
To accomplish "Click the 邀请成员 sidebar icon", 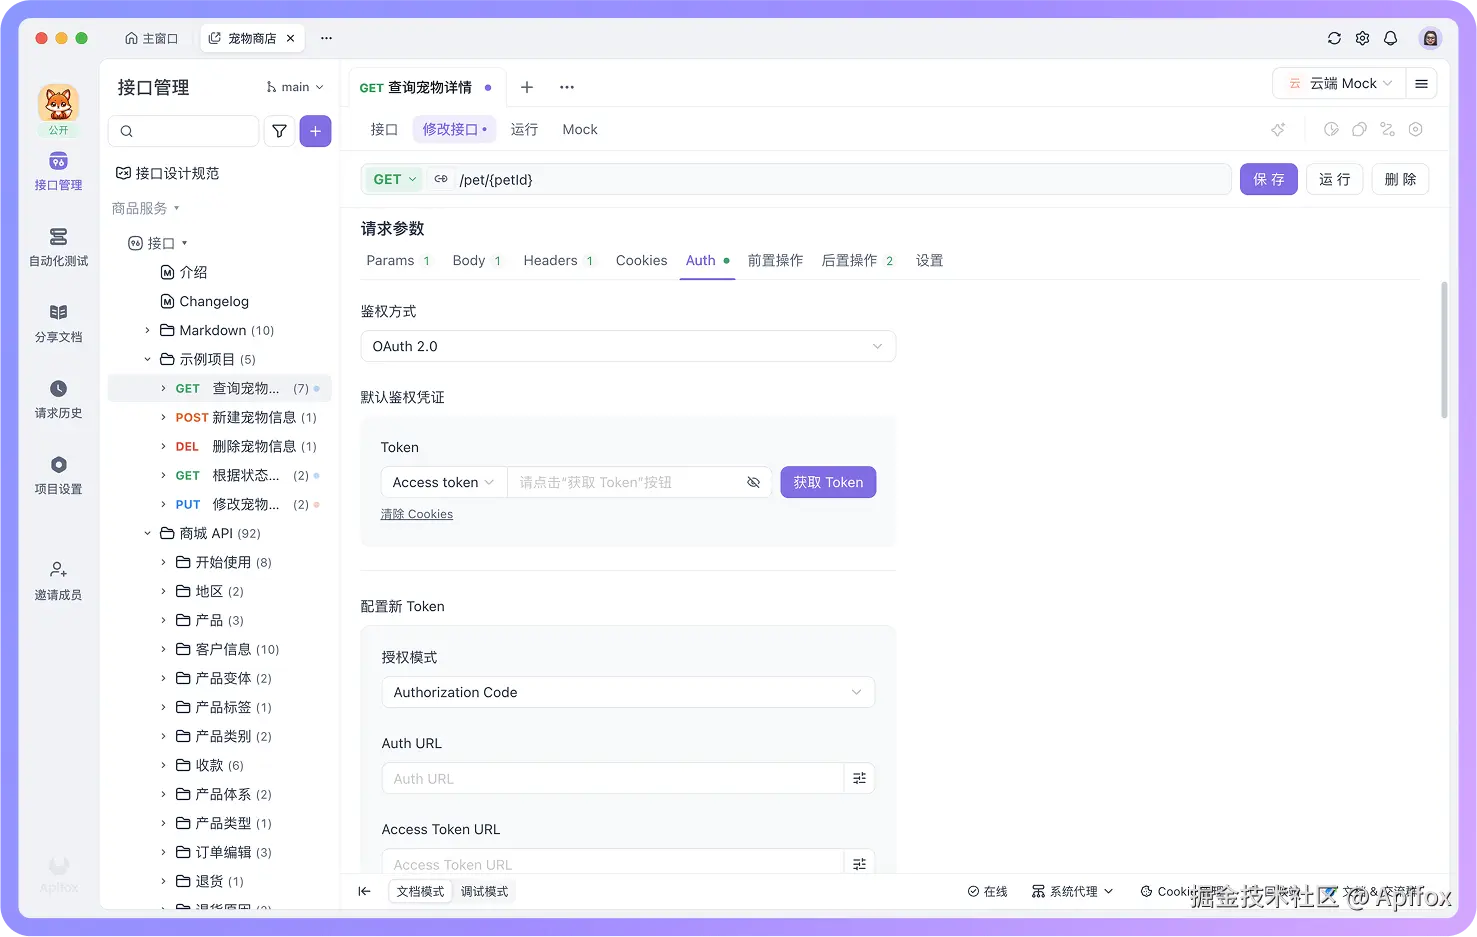I will 57,578.
